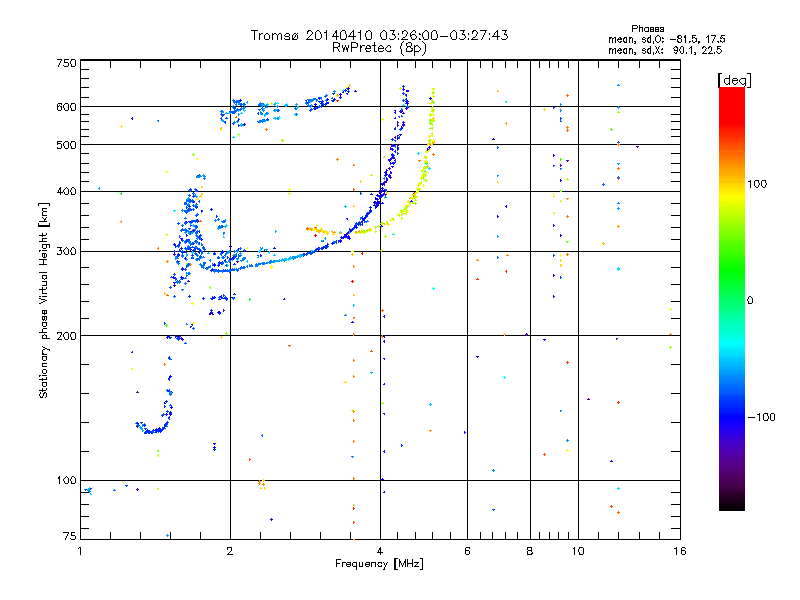Viewport: 800px width, 600px height.
Task: Click the '16' frequency tick label
Action: point(680,551)
